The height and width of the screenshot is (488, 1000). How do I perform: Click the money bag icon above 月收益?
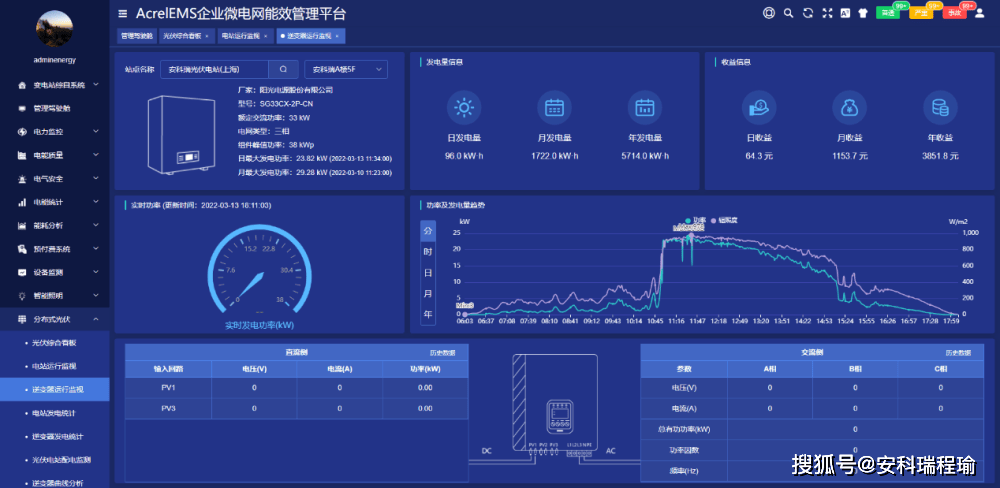pos(849,107)
